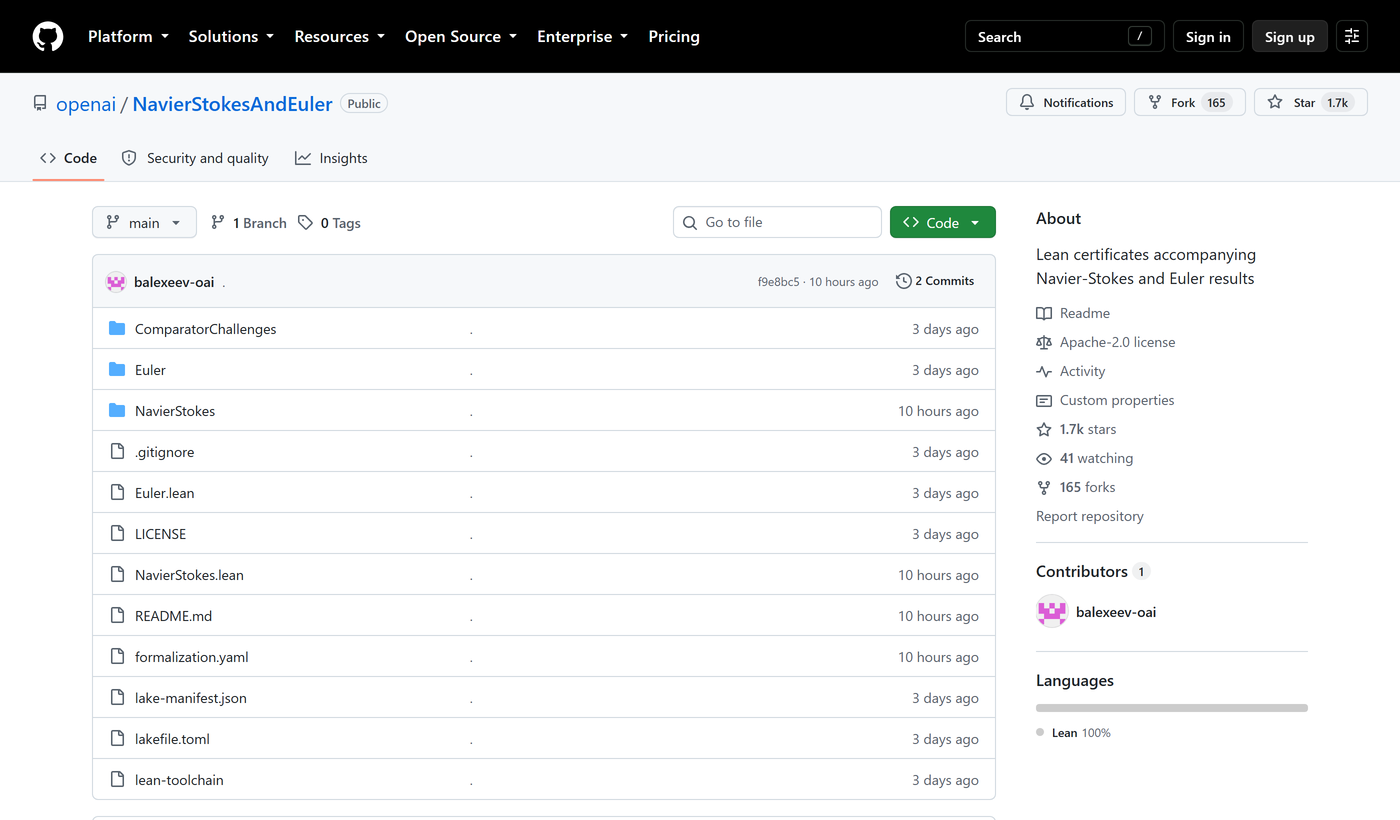This screenshot has width=1400, height=820.
Task: Open the Contributors heading link
Action: pyautogui.click(x=1093, y=572)
